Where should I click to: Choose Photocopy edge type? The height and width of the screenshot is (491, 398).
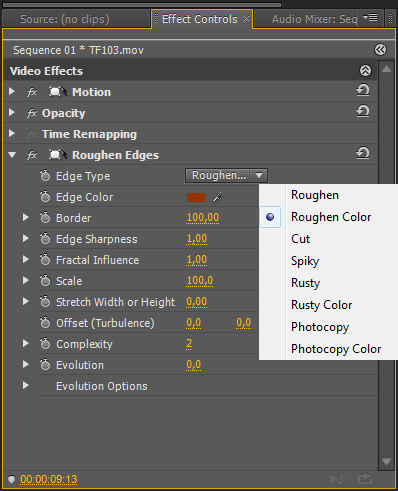point(328,327)
